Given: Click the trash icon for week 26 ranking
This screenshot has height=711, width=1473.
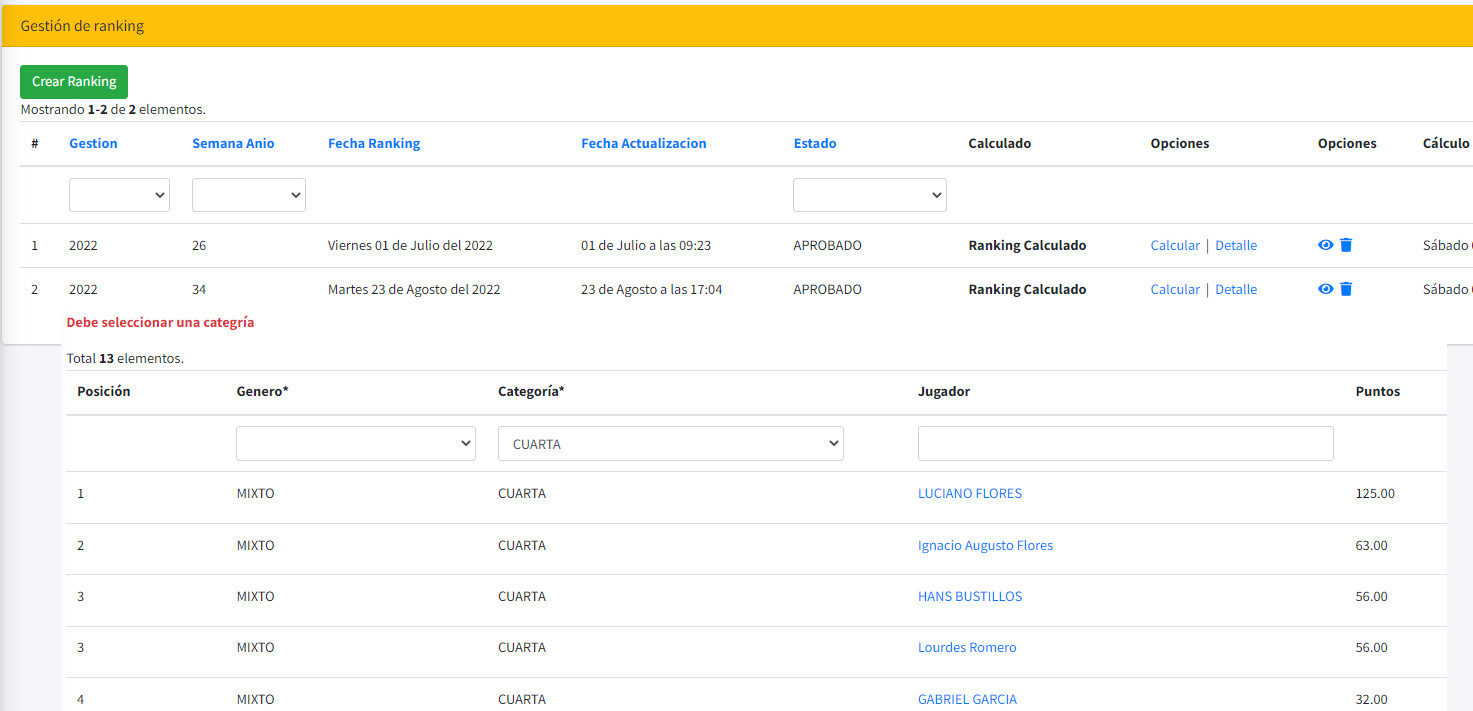Looking at the screenshot, I should click(1346, 245).
